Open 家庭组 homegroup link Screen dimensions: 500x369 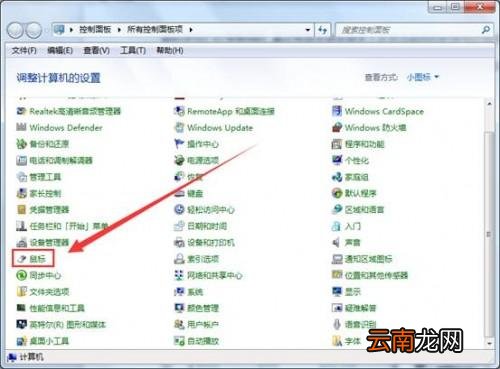point(357,177)
